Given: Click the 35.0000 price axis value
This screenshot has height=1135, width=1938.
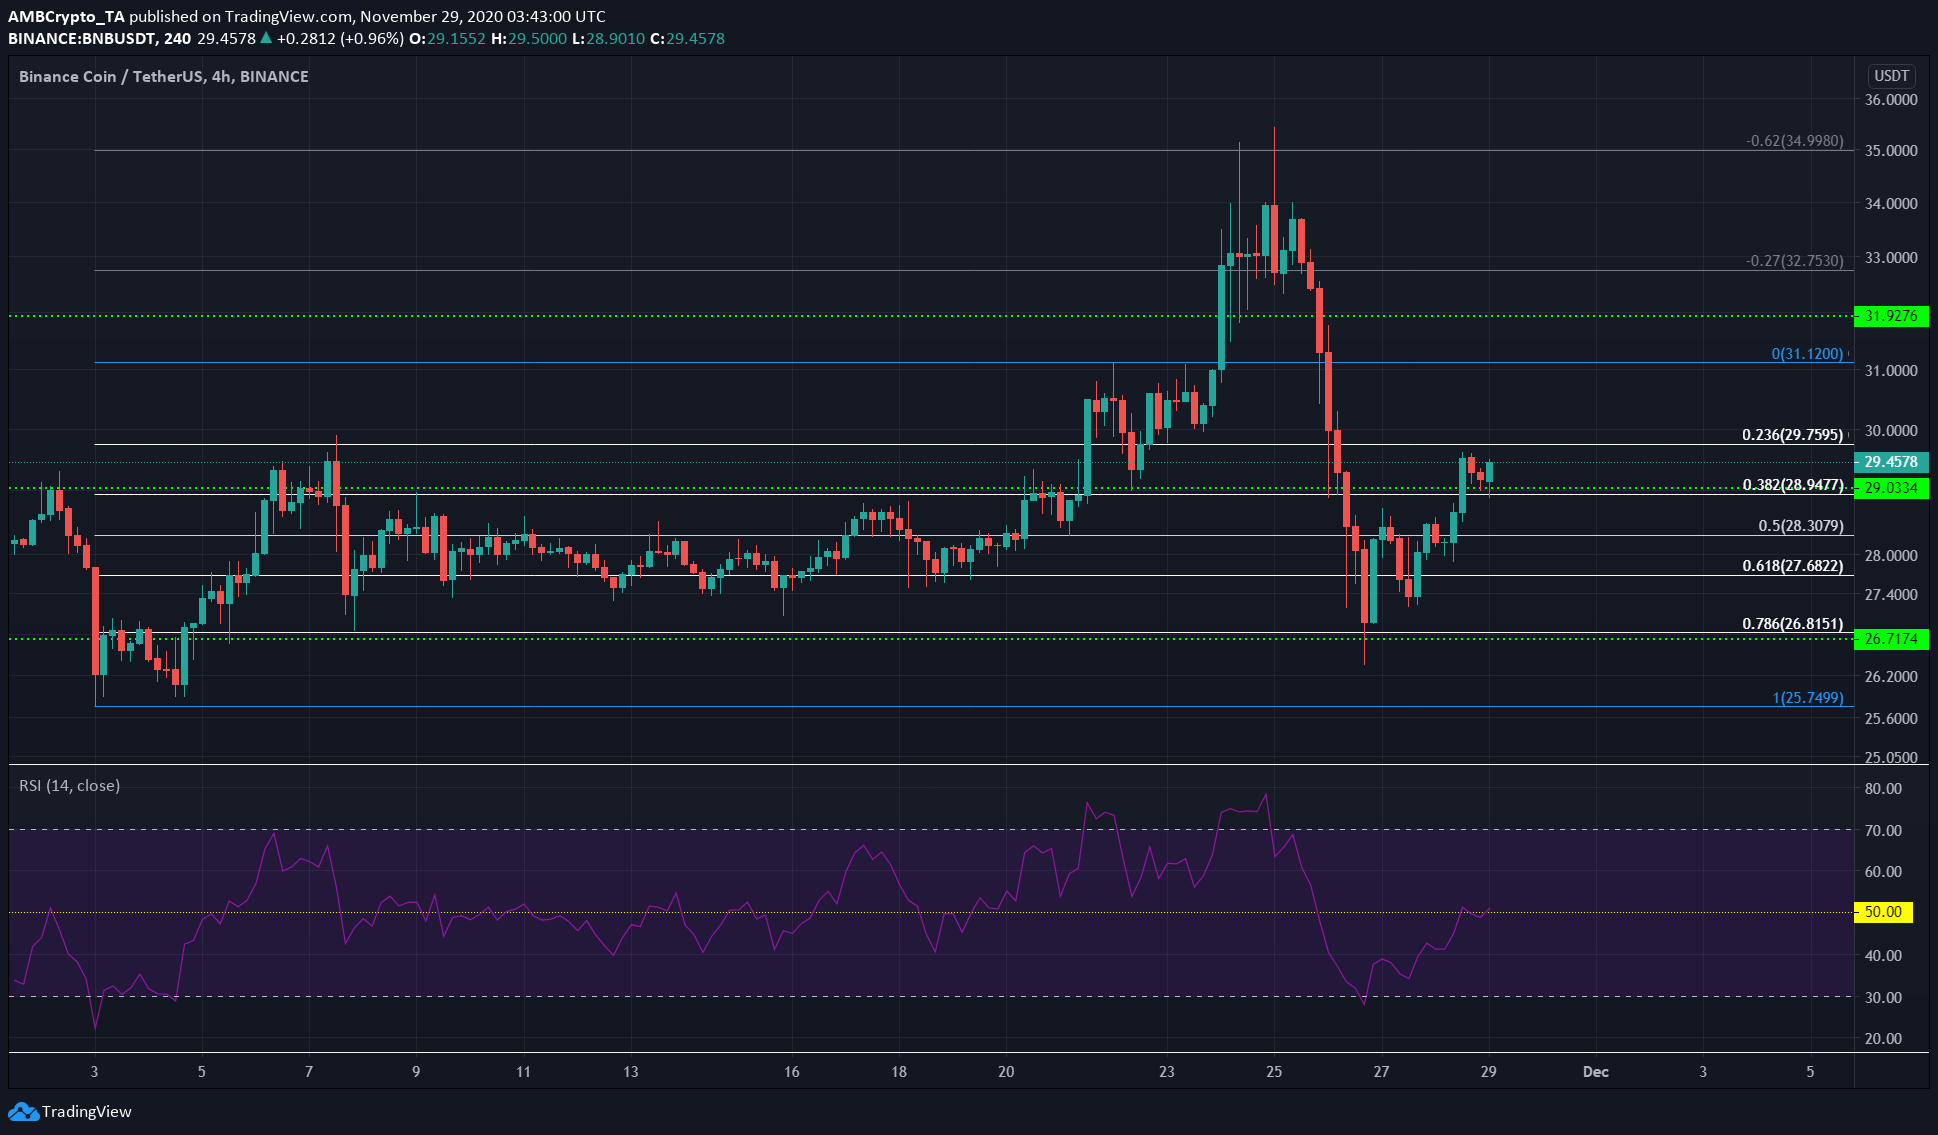Looking at the screenshot, I should click(1891, 151).
